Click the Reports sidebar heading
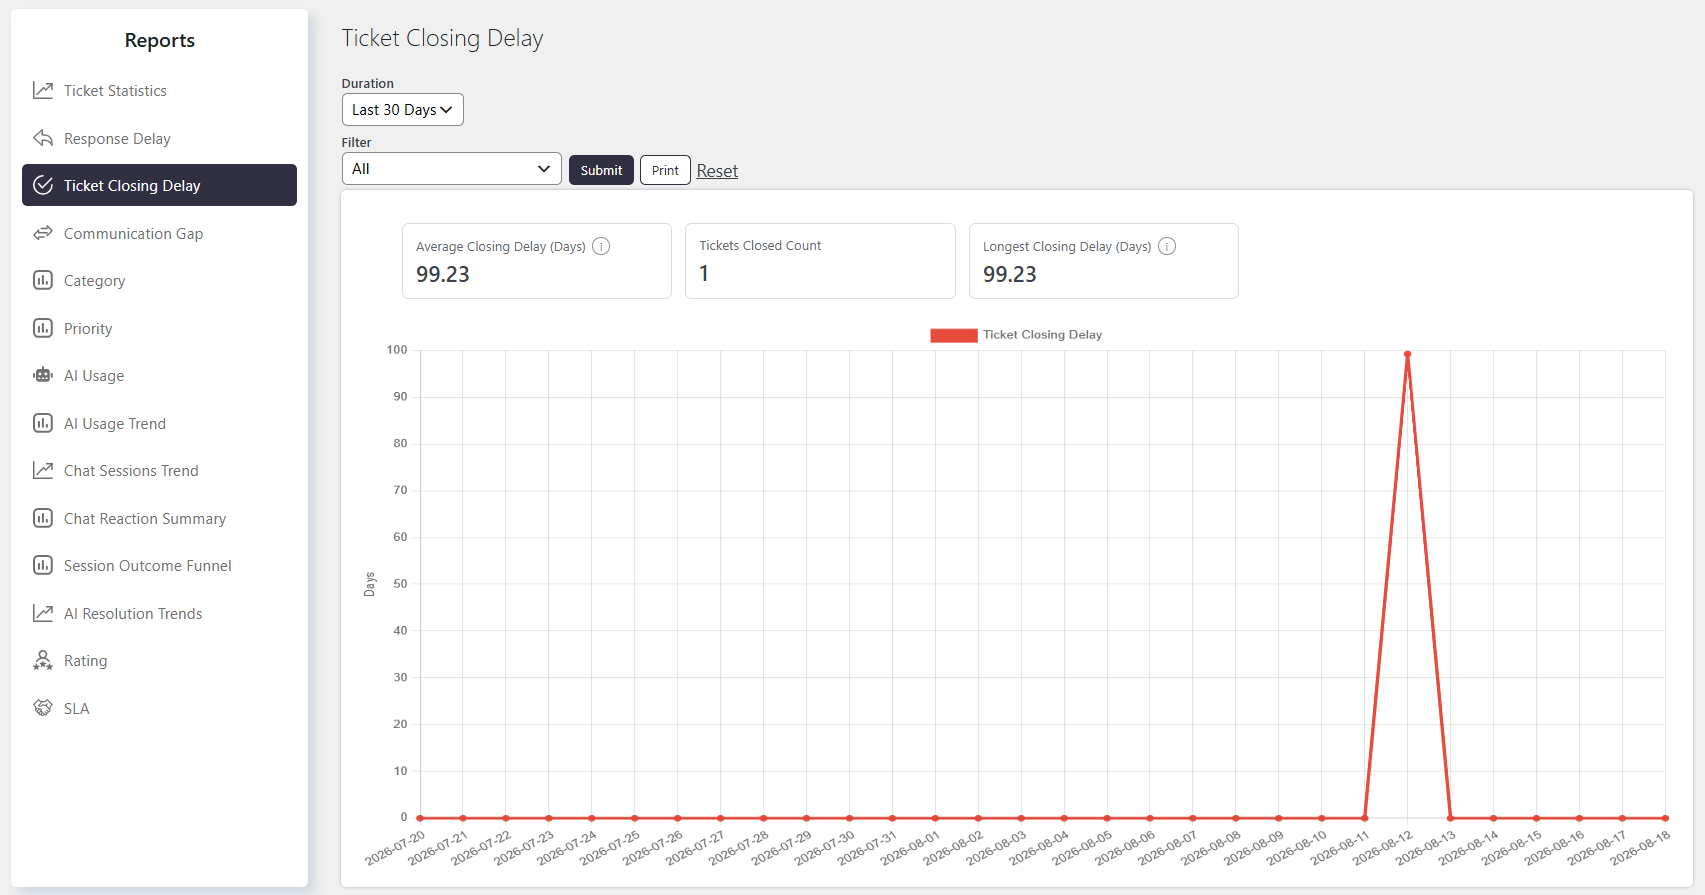This screenshot has width=1705, height=895. coord(160,40)
